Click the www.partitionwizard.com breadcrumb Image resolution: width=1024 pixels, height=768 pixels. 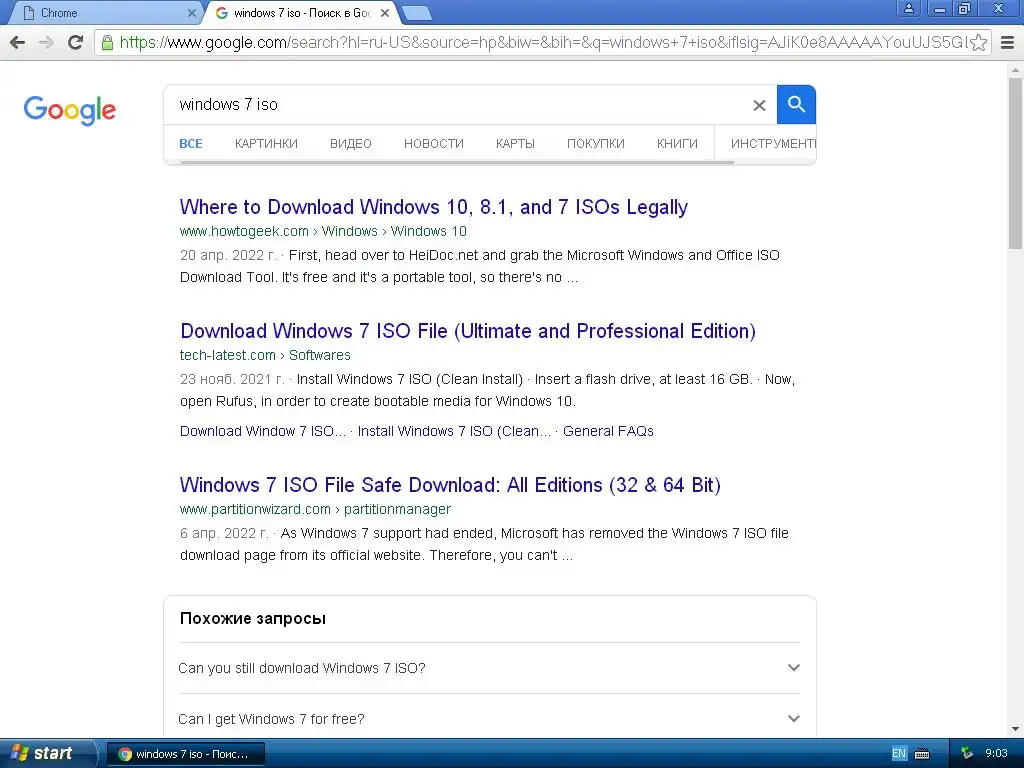coord(315,509)
